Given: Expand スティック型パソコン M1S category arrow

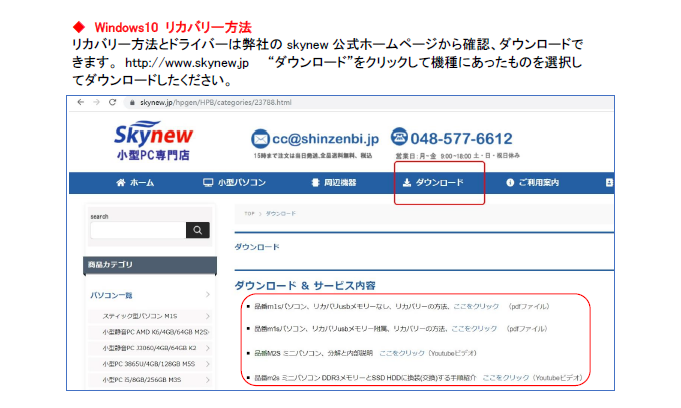Looking at the screenshot, I should [207, 315].
